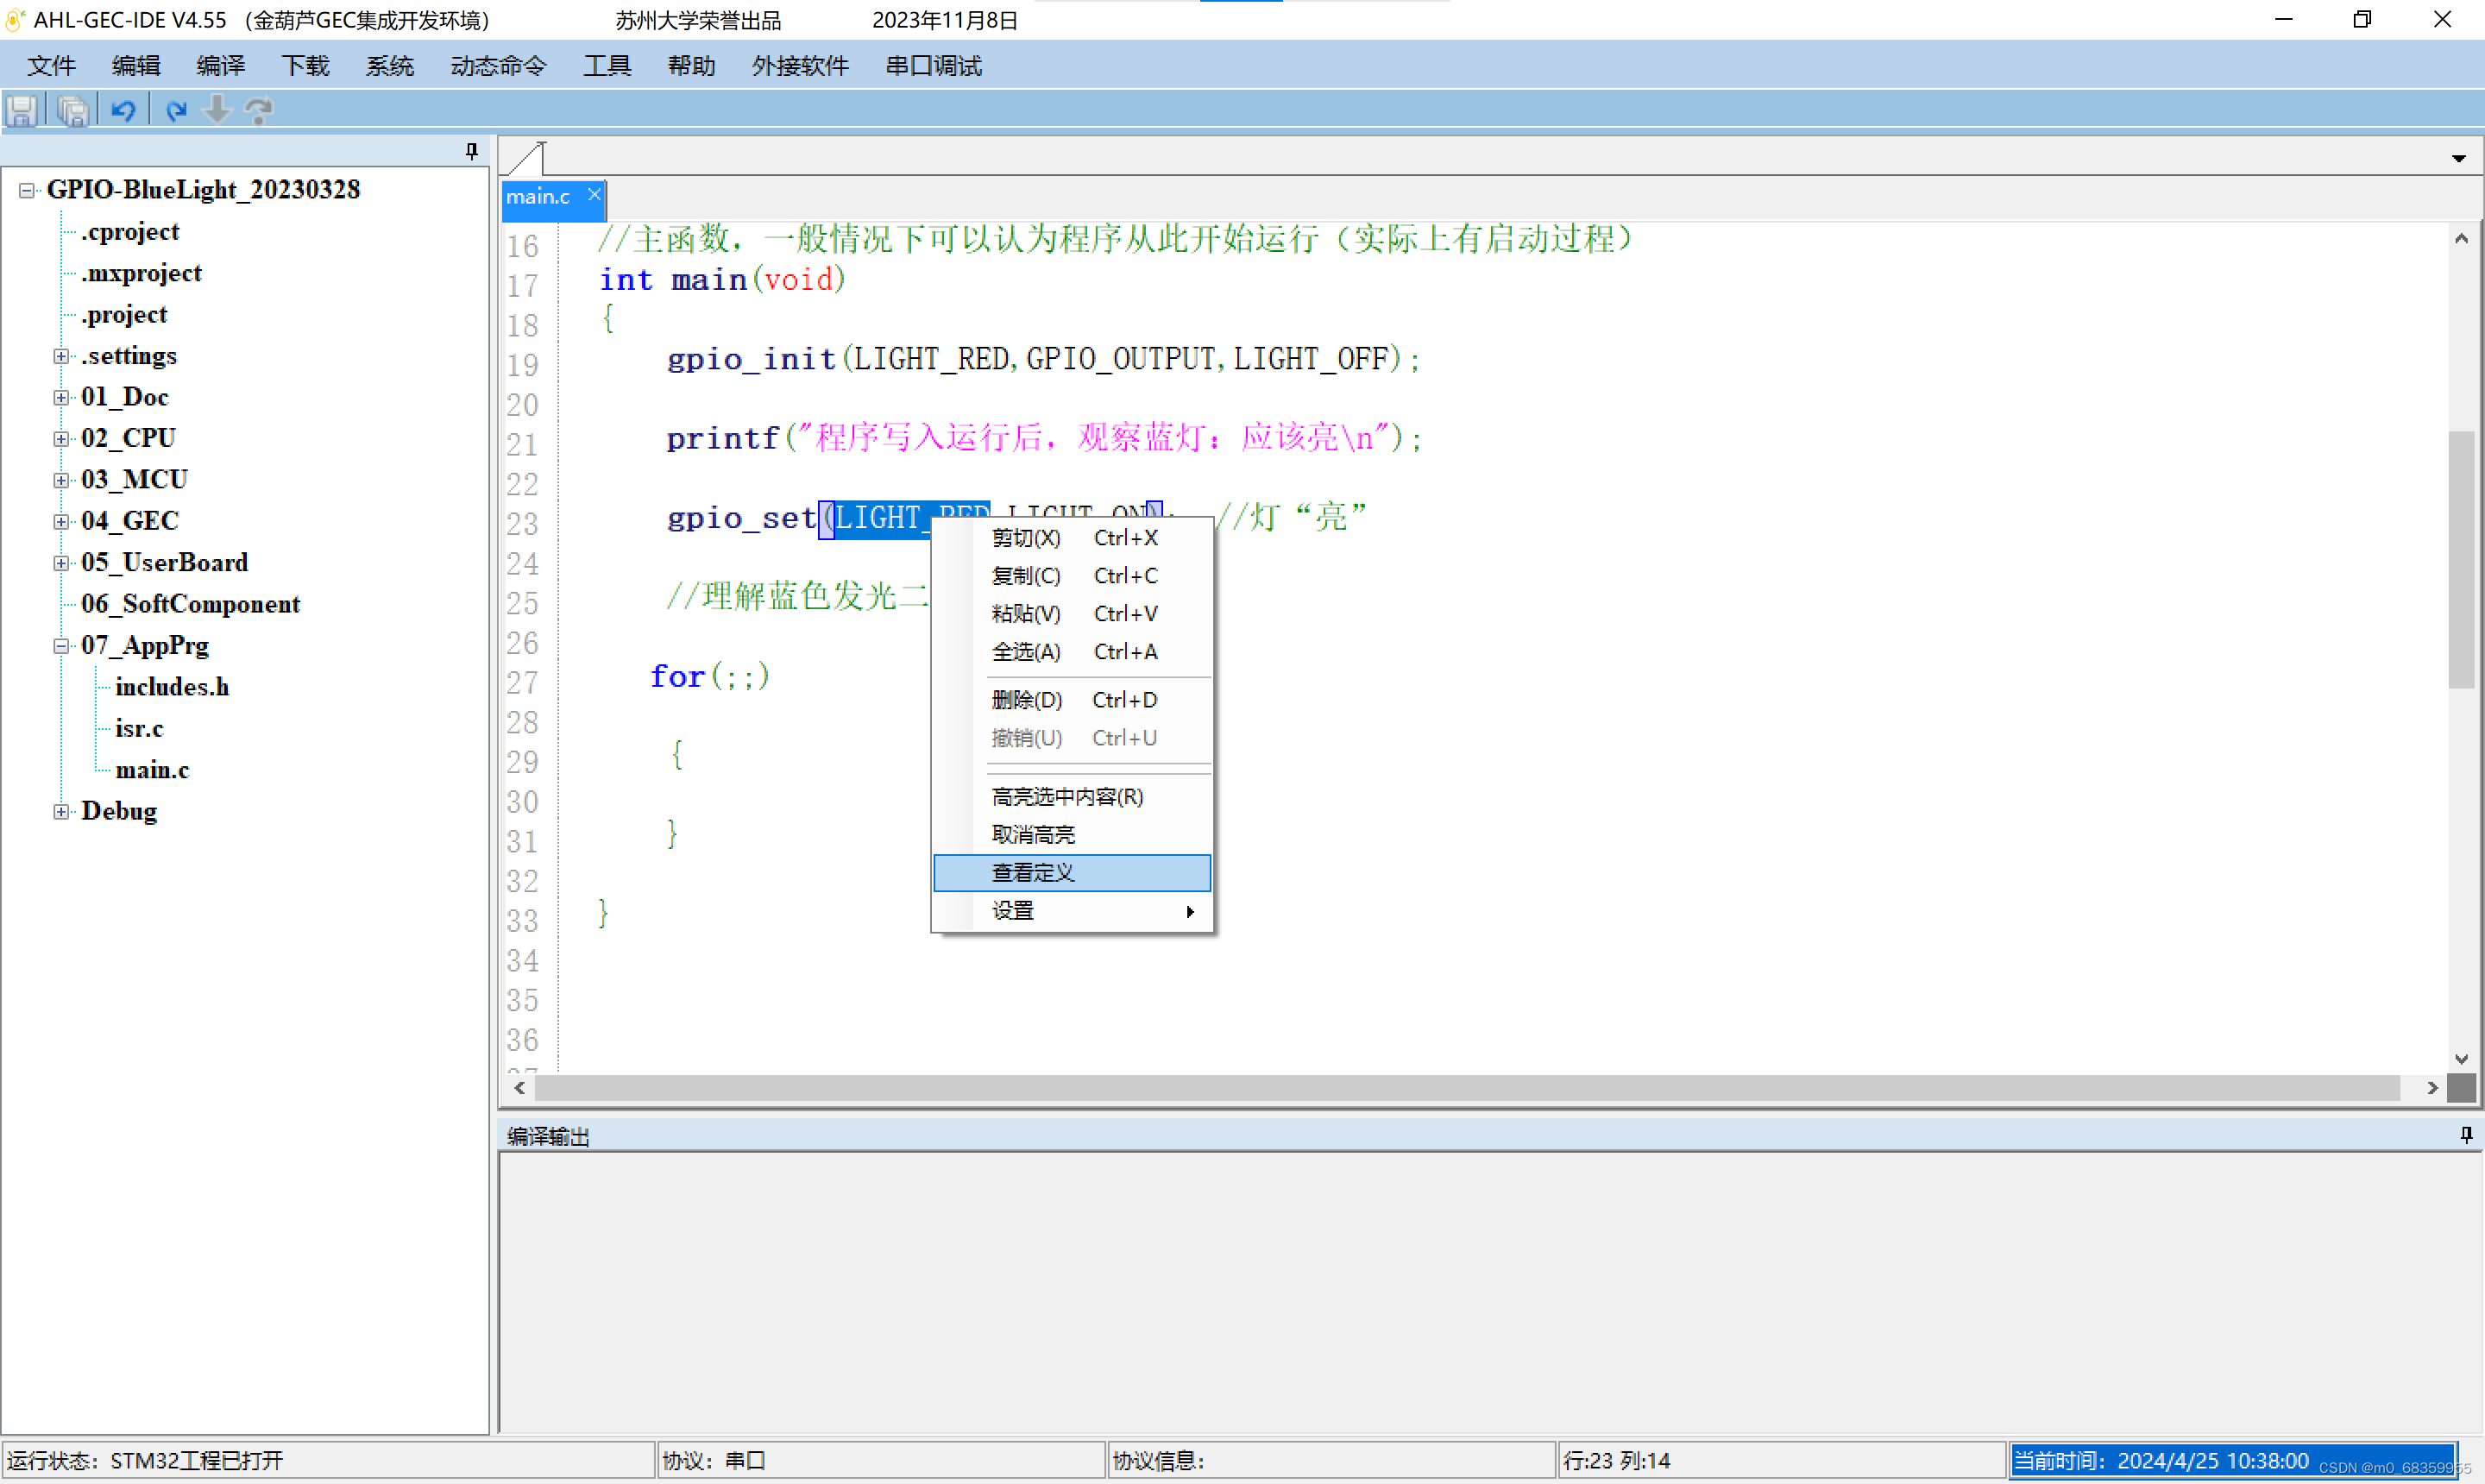Click the gray down-arrow toolbar icon

click(x=216, y=110)
